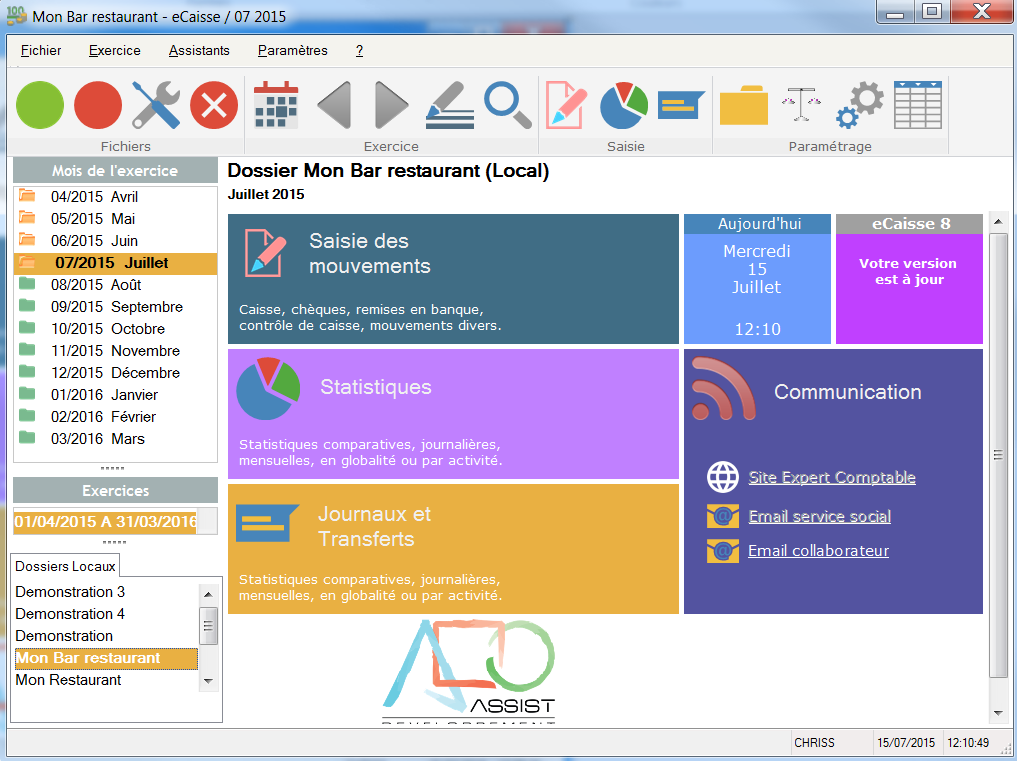Click the green circle toolbar icon
Viewport: 1017px width, 761px height.
click(40, 105)
